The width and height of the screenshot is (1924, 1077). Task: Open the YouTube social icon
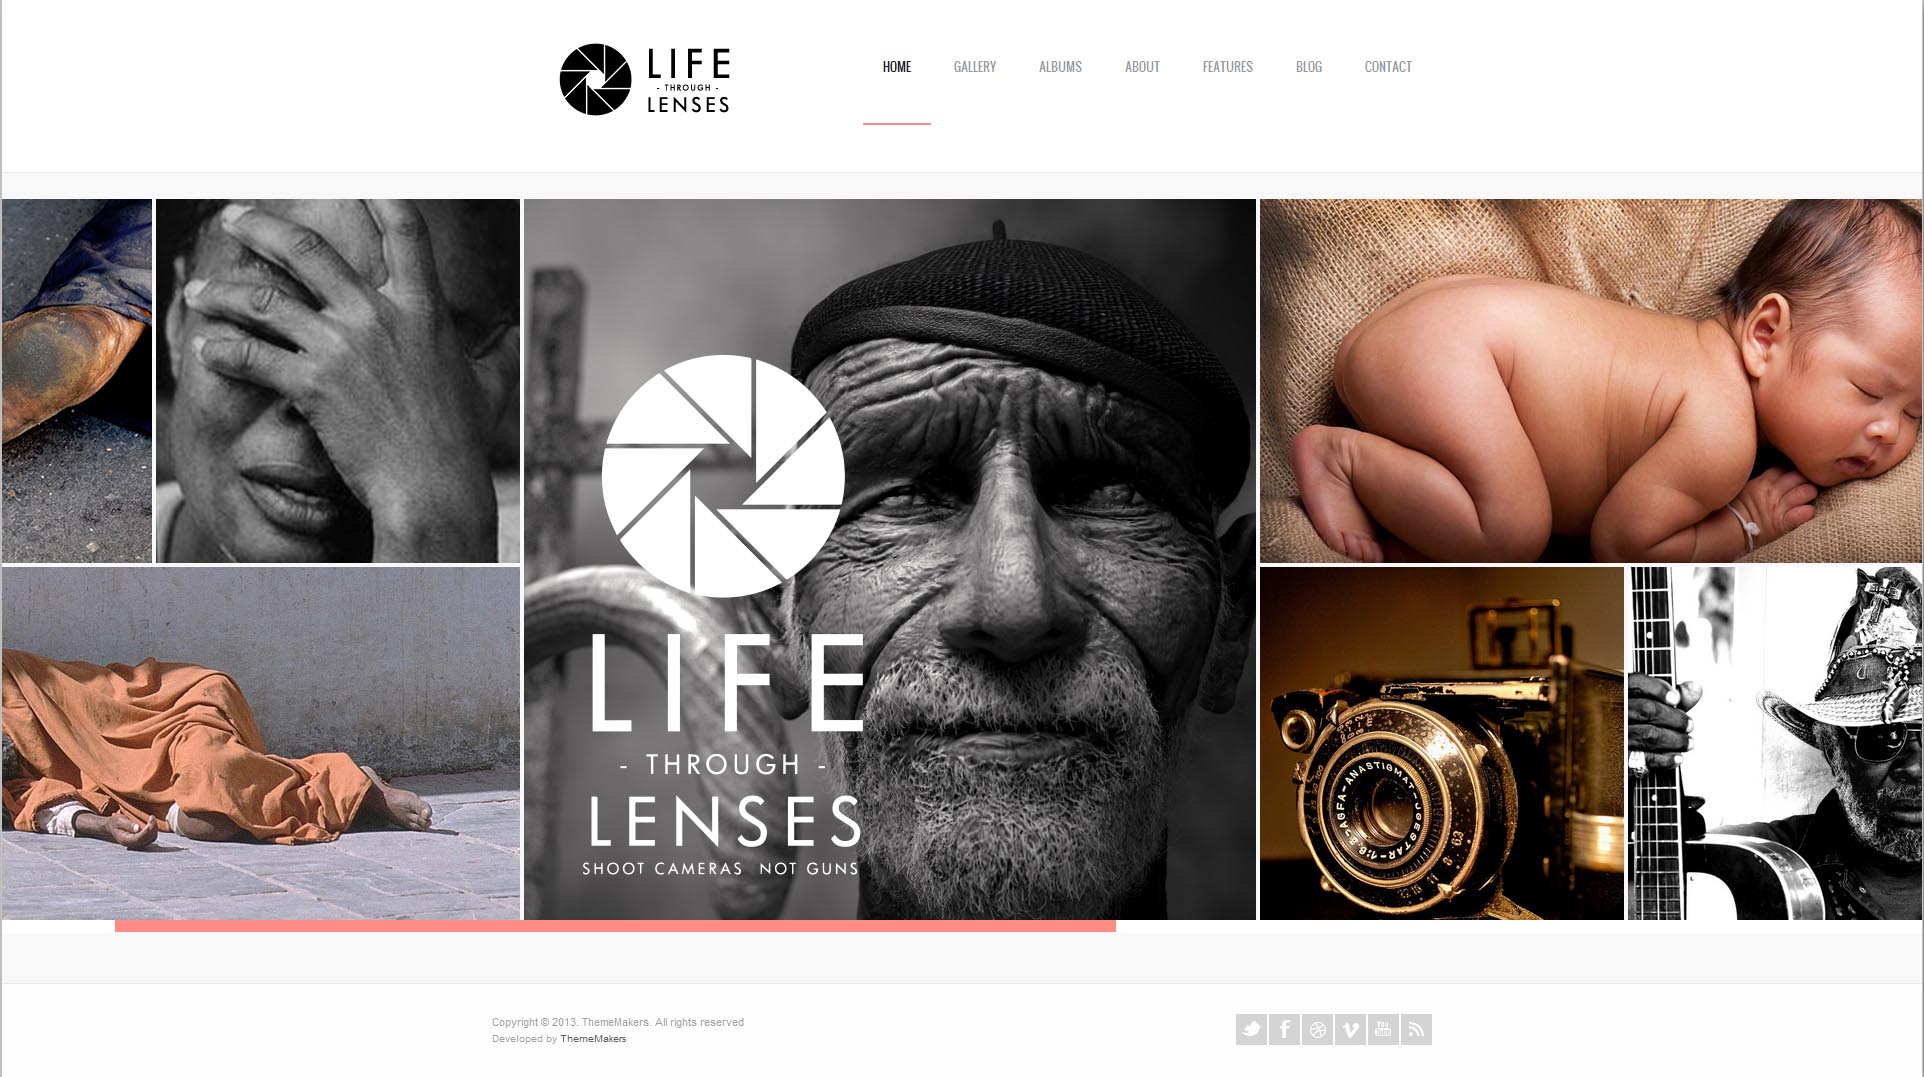[1383, 1029]
